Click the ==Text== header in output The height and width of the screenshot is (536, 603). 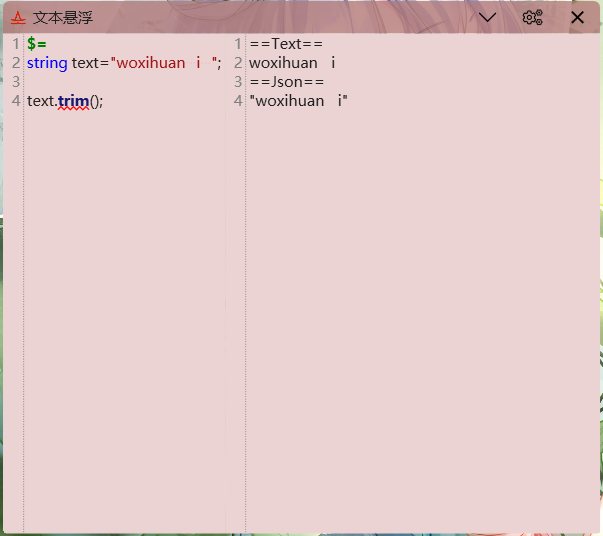(x=286, y=44)
